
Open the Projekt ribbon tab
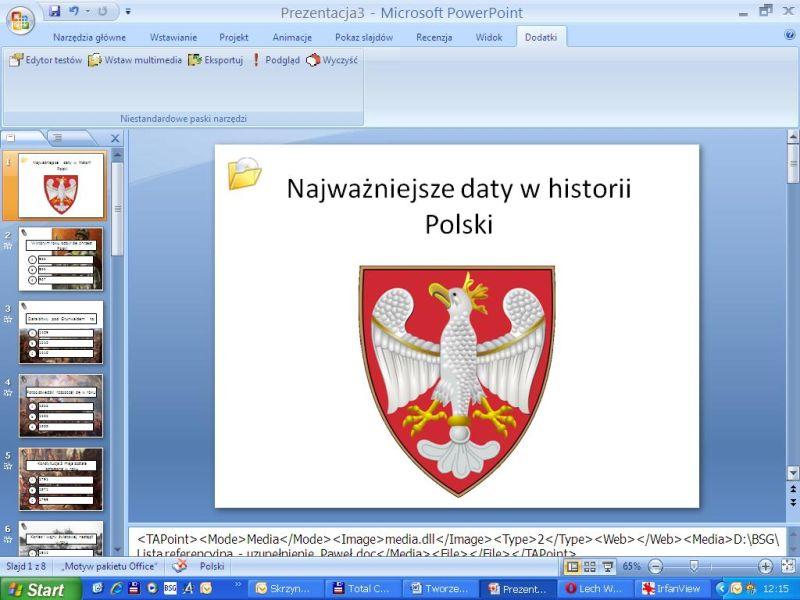(x=234, y=37)
